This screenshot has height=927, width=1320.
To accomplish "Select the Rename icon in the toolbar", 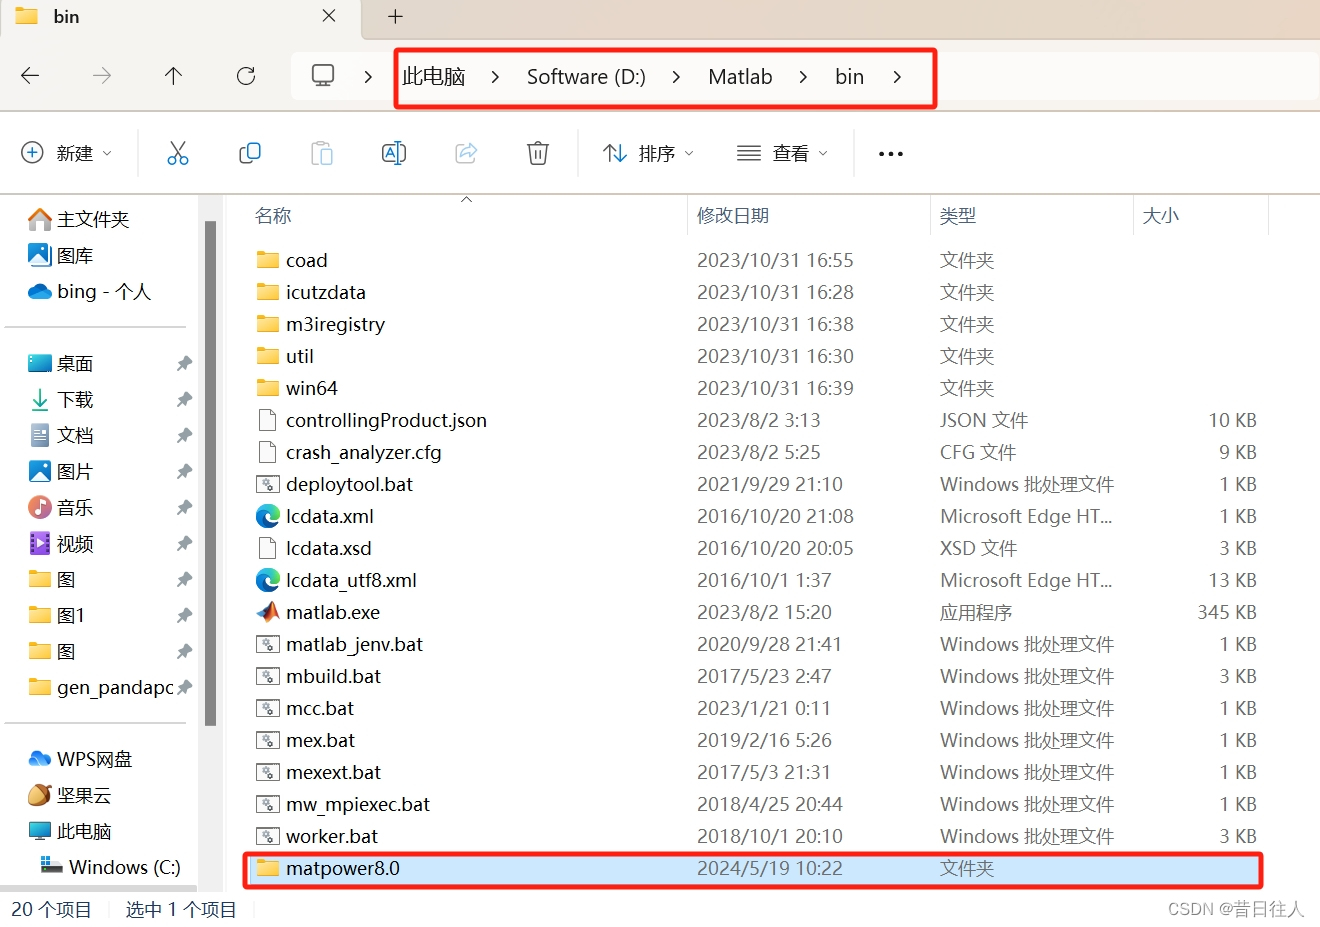I will click(393, 152).
